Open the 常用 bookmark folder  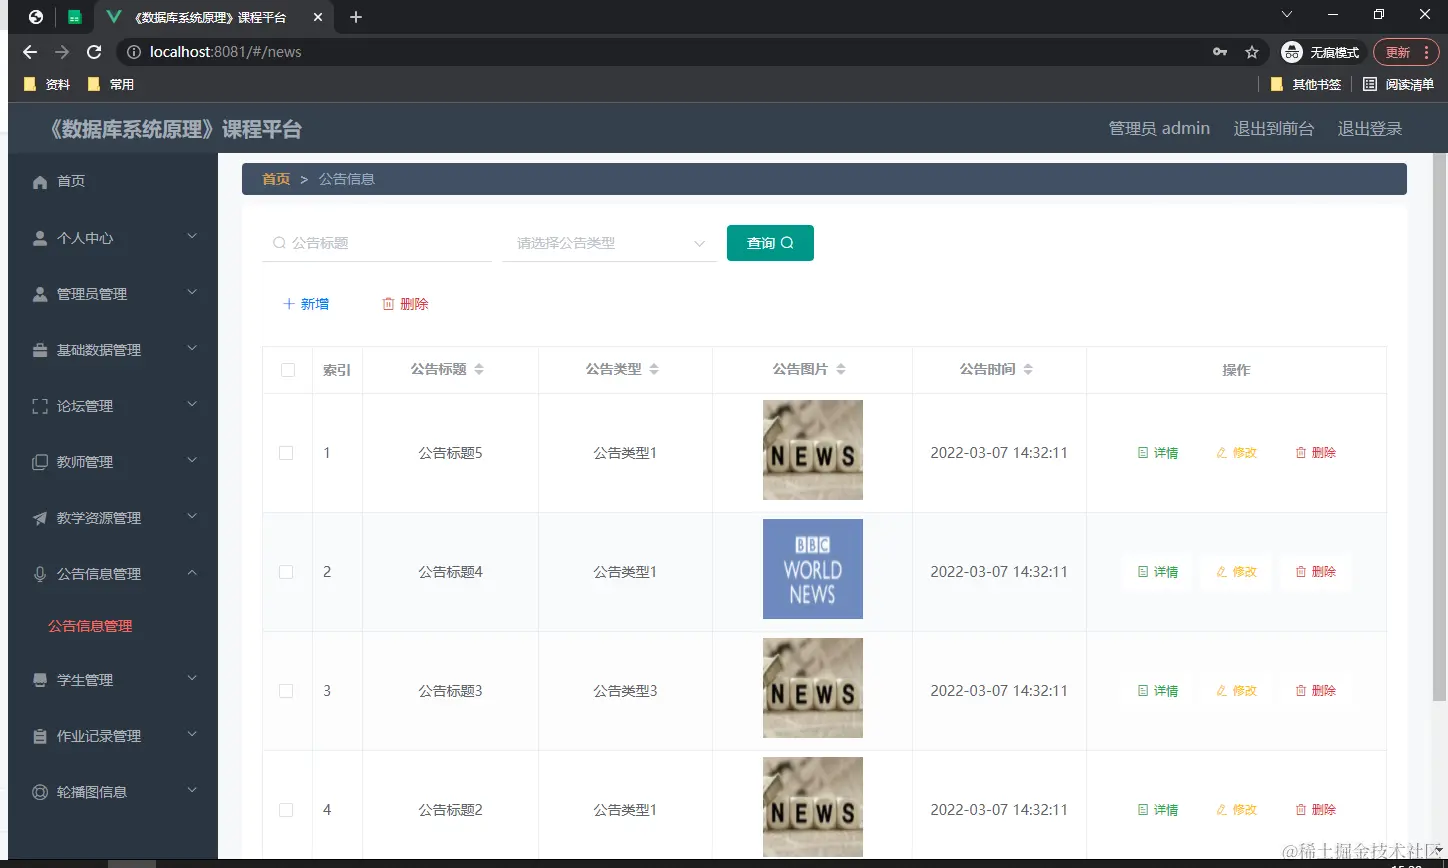pyautogui.click(x=111, y=84)
